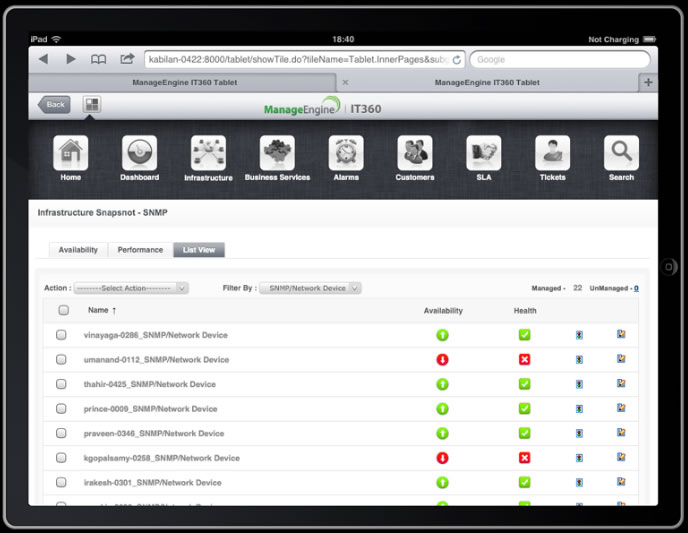Tap the tile grid icon beside Back
The width and height of the screenshot is (688, 533).
[x=92, y=104]
